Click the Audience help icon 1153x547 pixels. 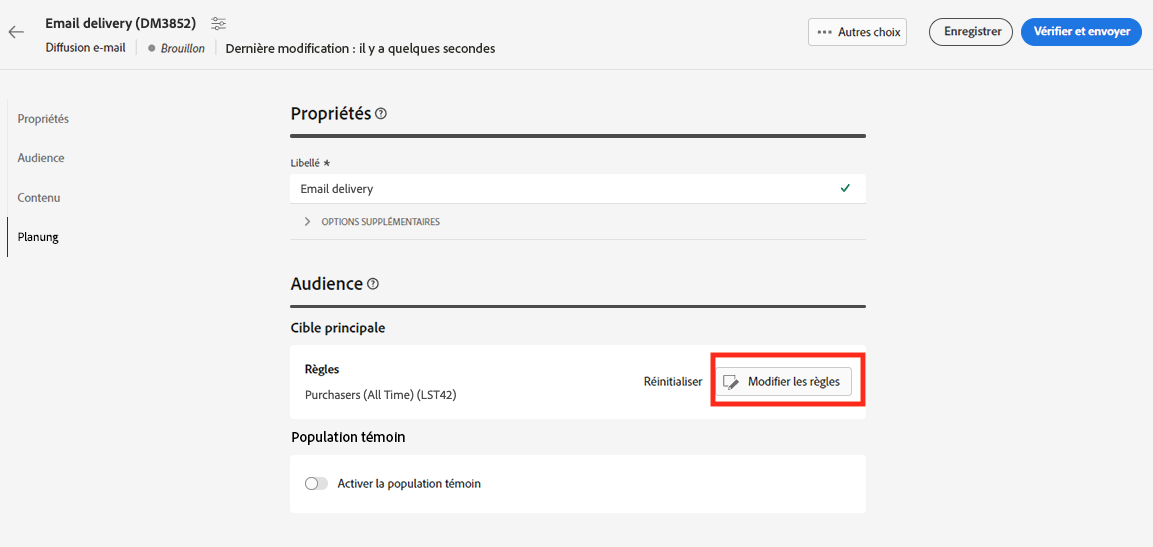[373, 284]
